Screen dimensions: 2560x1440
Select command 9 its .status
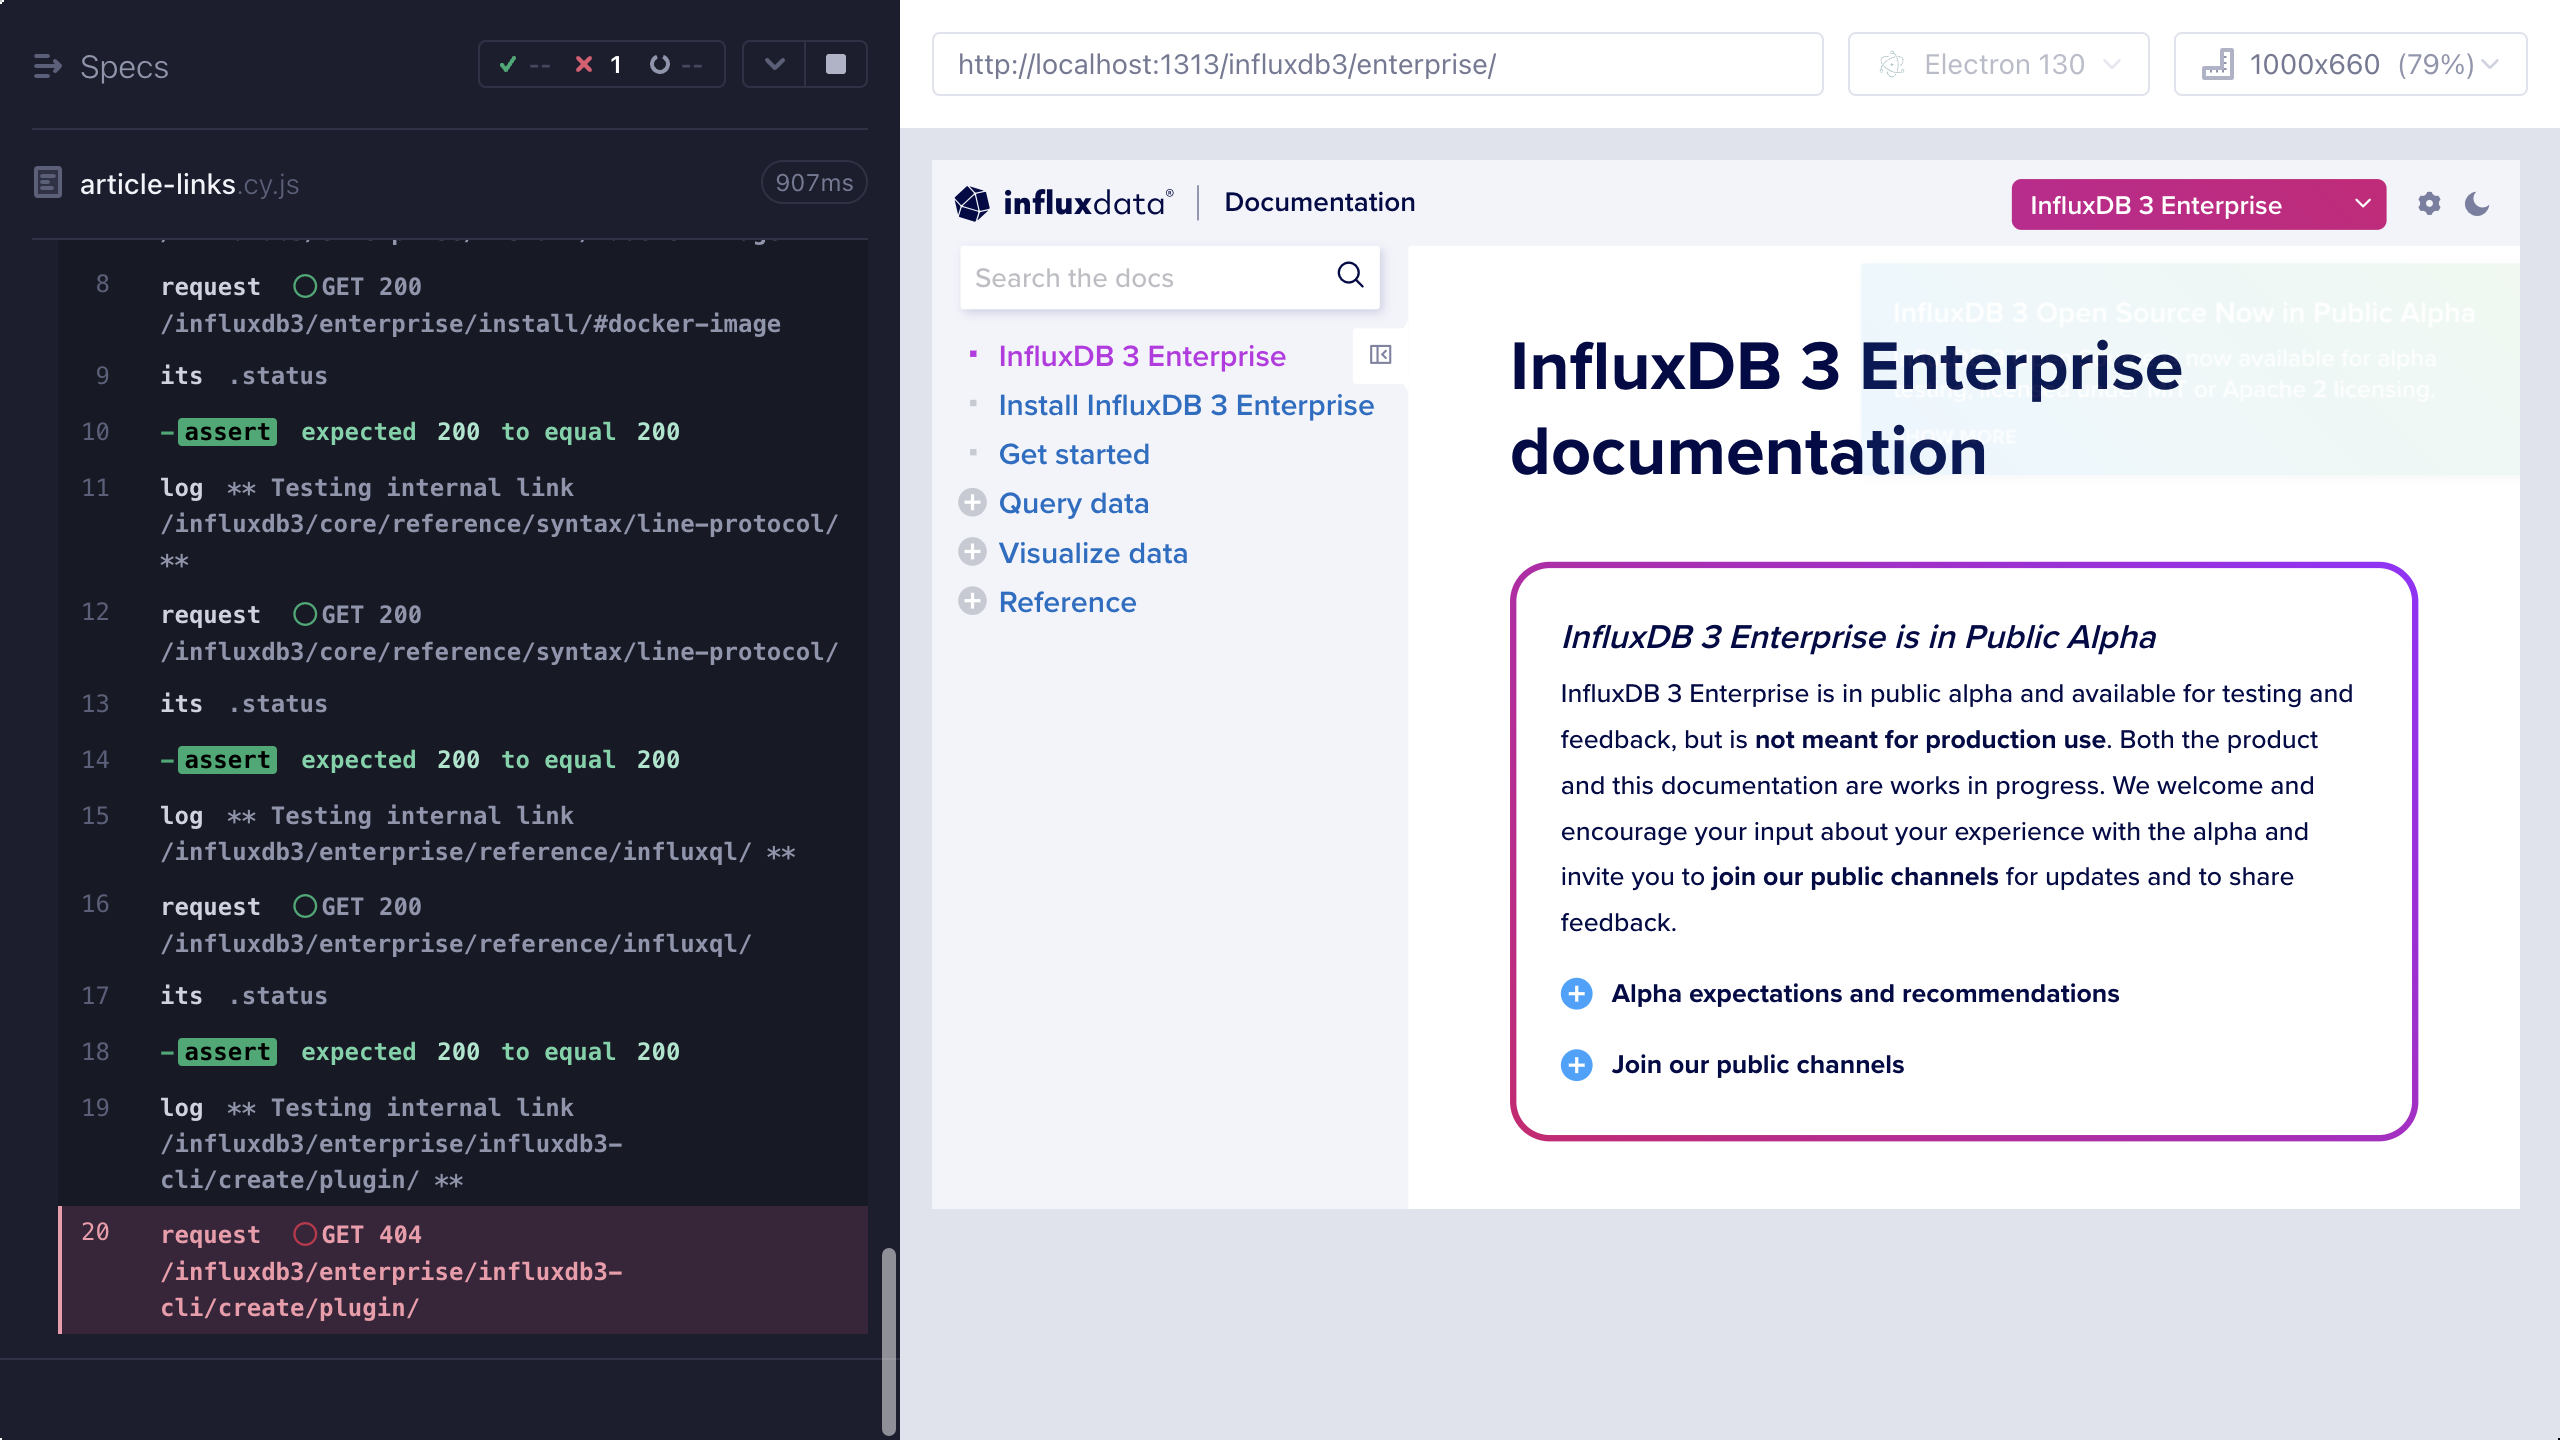tap(463, 375)
